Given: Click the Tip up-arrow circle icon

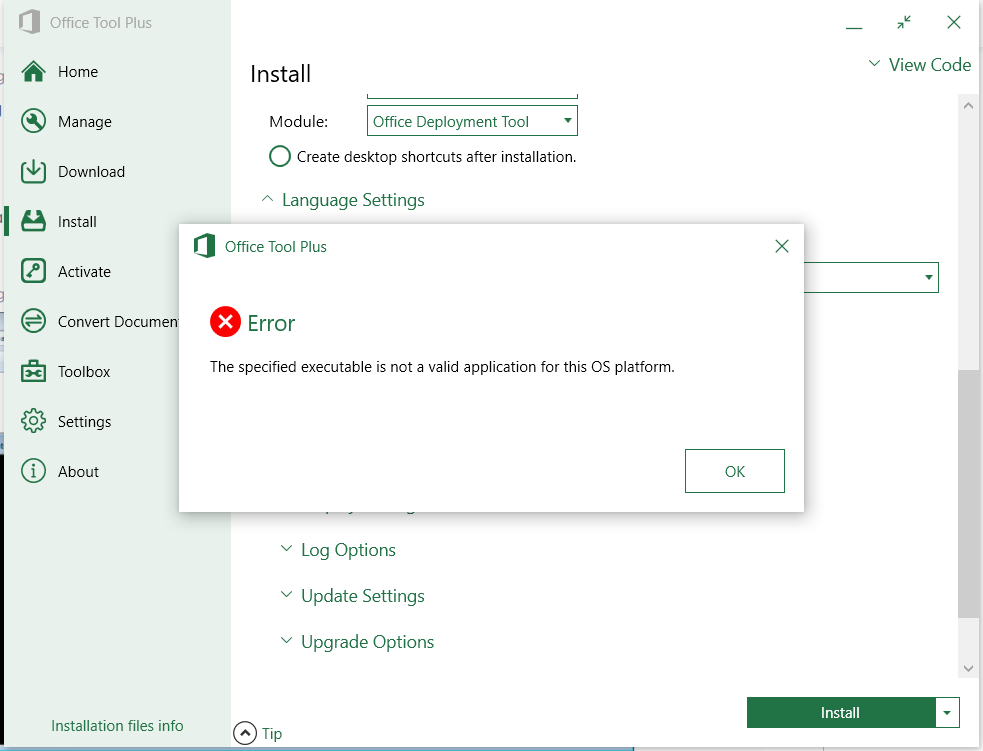Looking at the screenshot, I should click(x=244, y=733).
